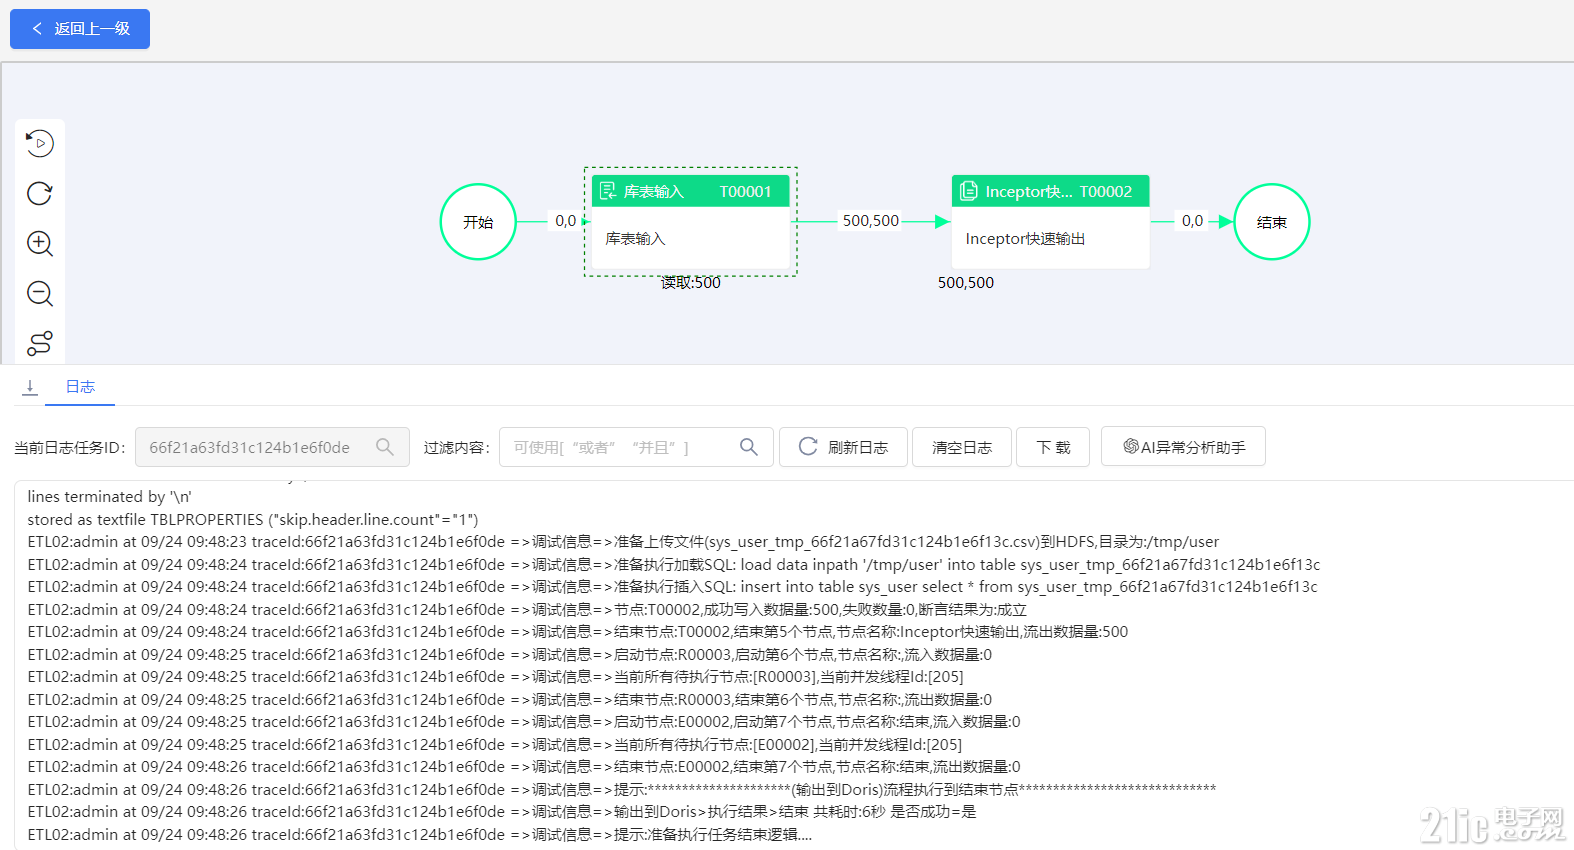Click the 0,0 label before 结束
The image size is (1574, 850).
1192,221
